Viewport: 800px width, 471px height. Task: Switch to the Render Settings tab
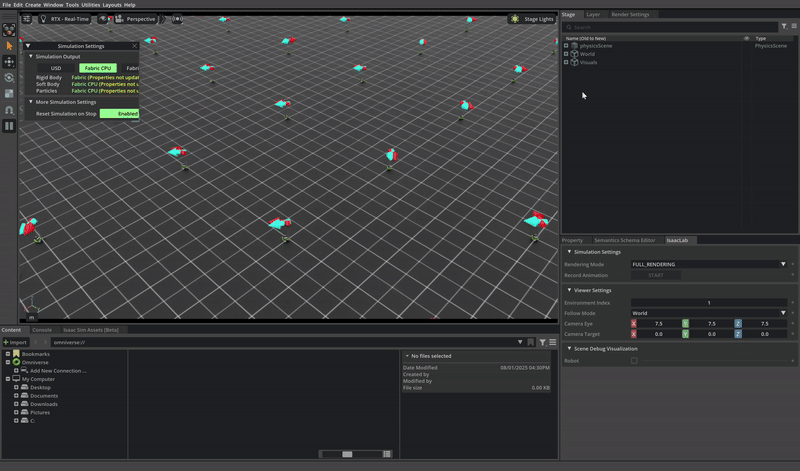point(630,14)
